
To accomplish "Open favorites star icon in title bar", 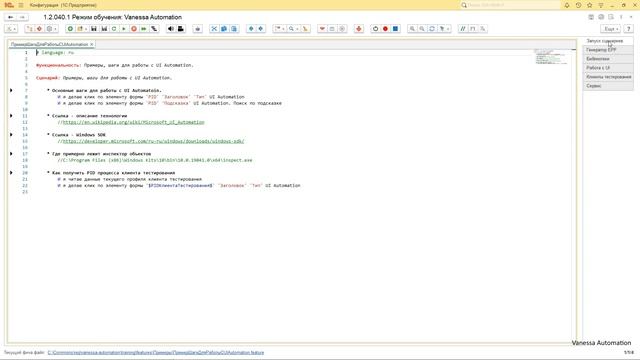I will click(x=589, y=5).
